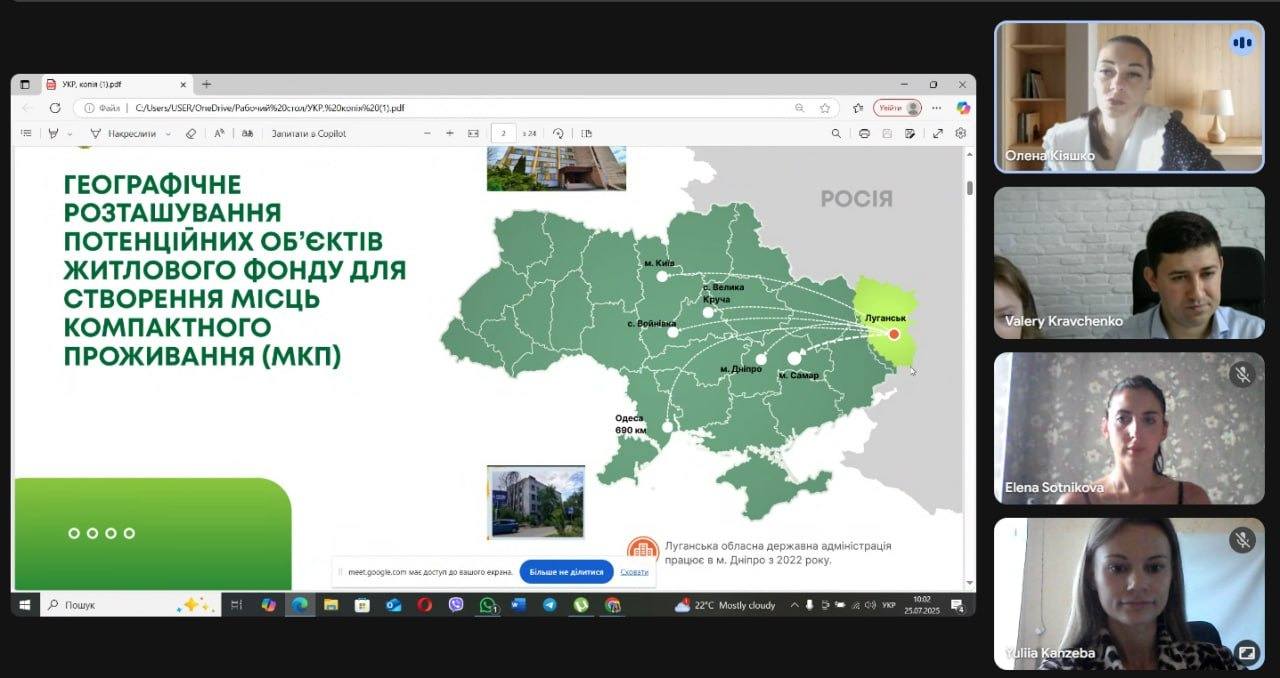Toggle the table of contents sidebar
This screenshot has width=1280, height=678.
(x=26, y=133)
